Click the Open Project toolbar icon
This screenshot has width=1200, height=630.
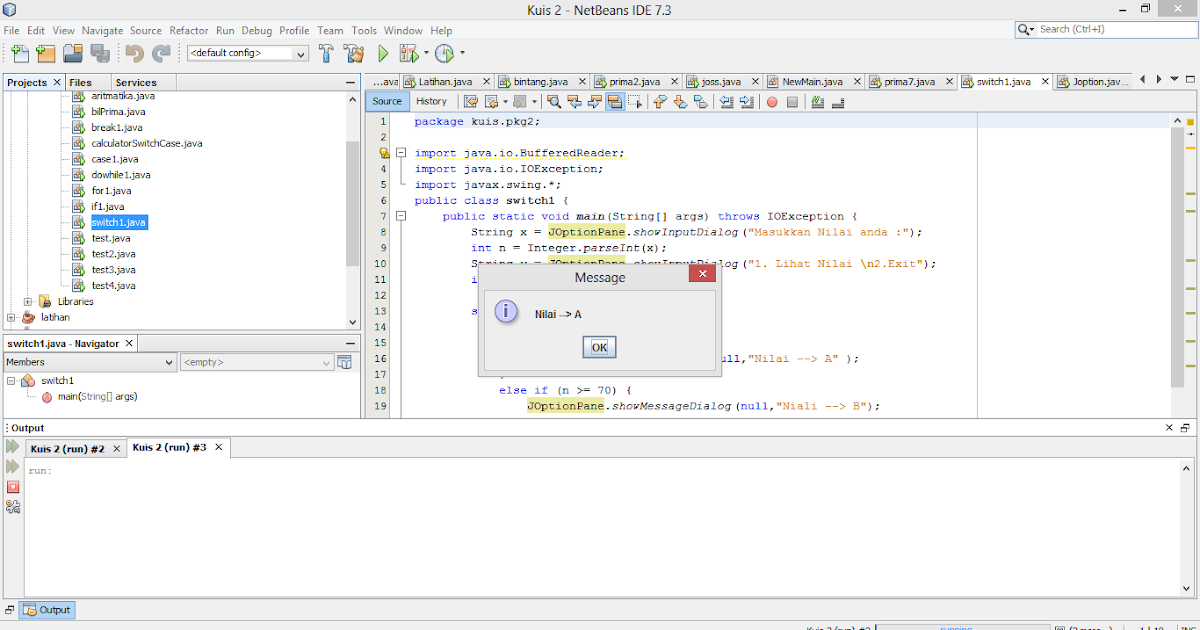click(x=73, y=53)
